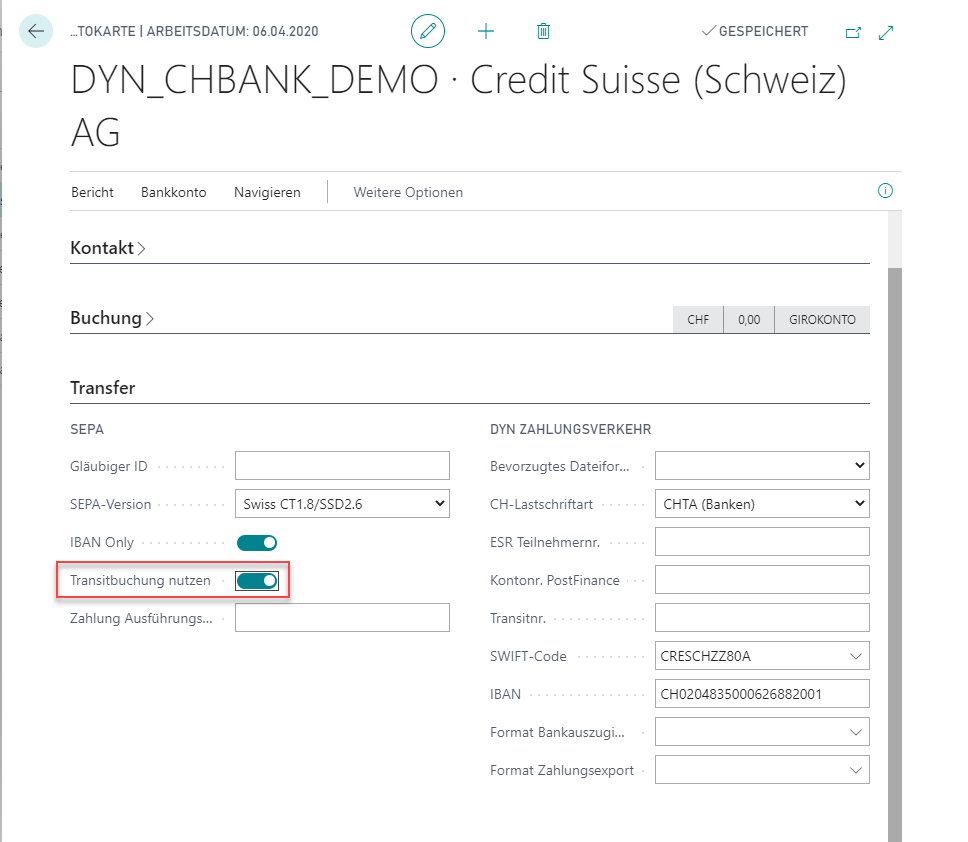Click the IBAN input field
The height and width of the screenshot is (842, 968).
(761, 694)
